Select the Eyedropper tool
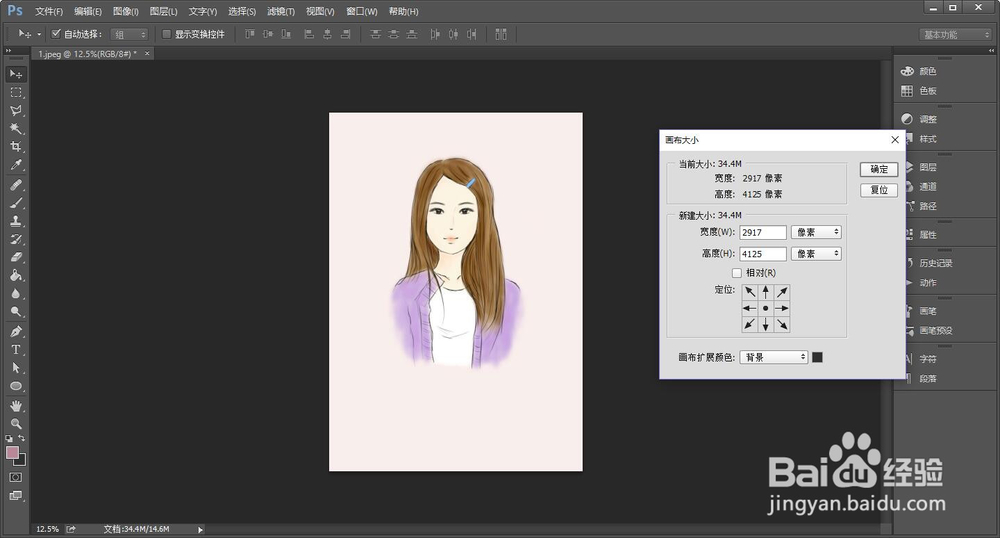 [x=16, y=164]
